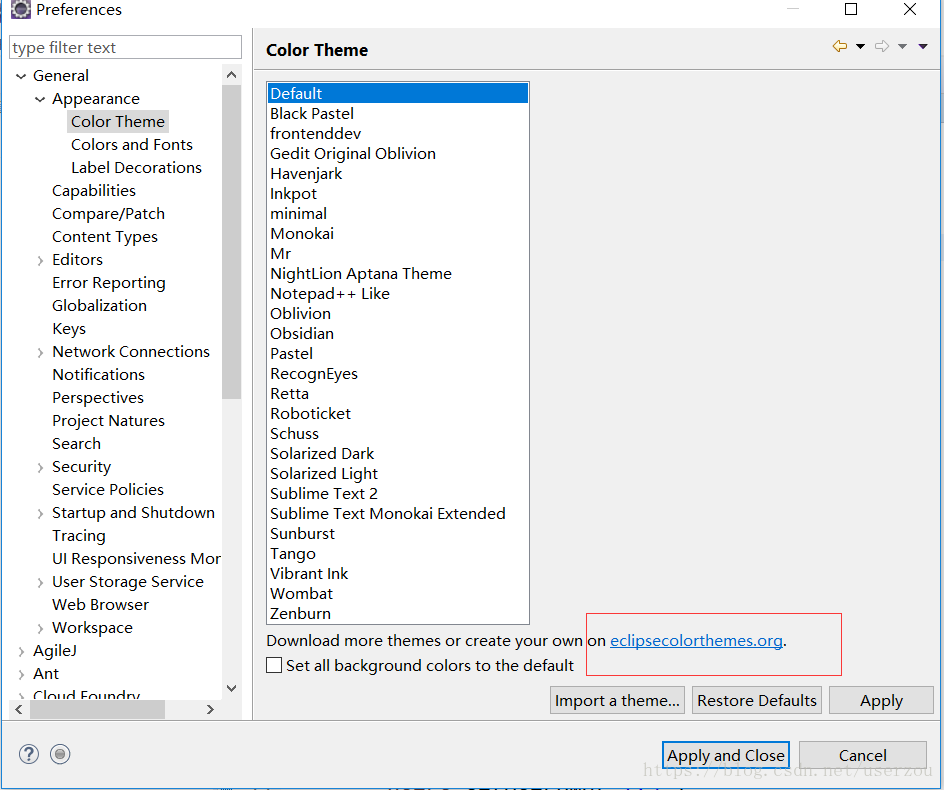
Task: Select the Sublime Text 2 theme
Action: tap(398, 494)
